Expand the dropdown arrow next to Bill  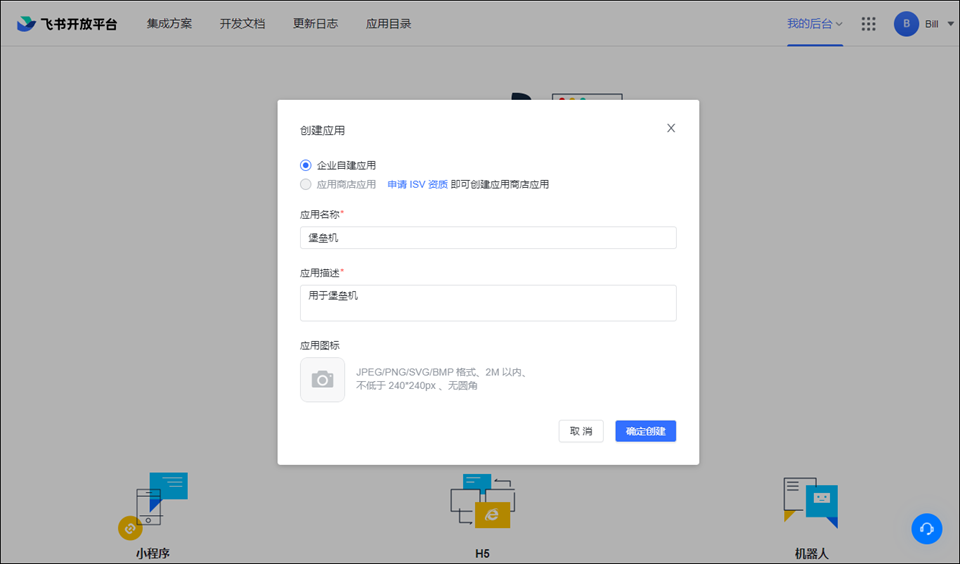[949, 24]
